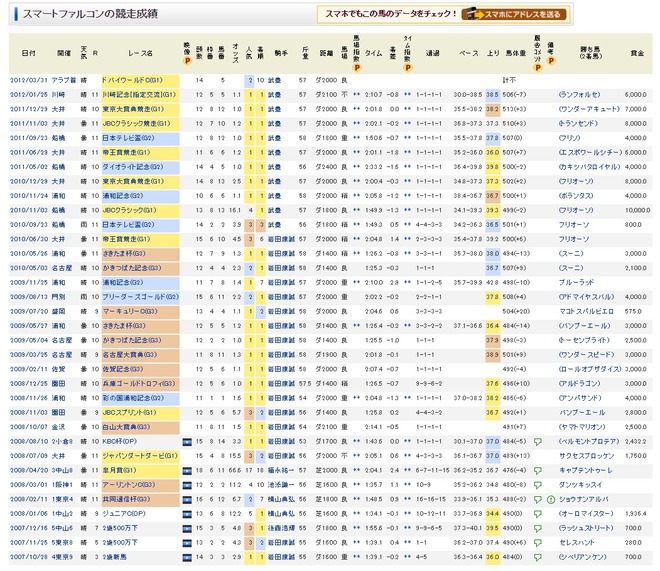Open the comment bubble in the ジュニアC row

point(538,514)
